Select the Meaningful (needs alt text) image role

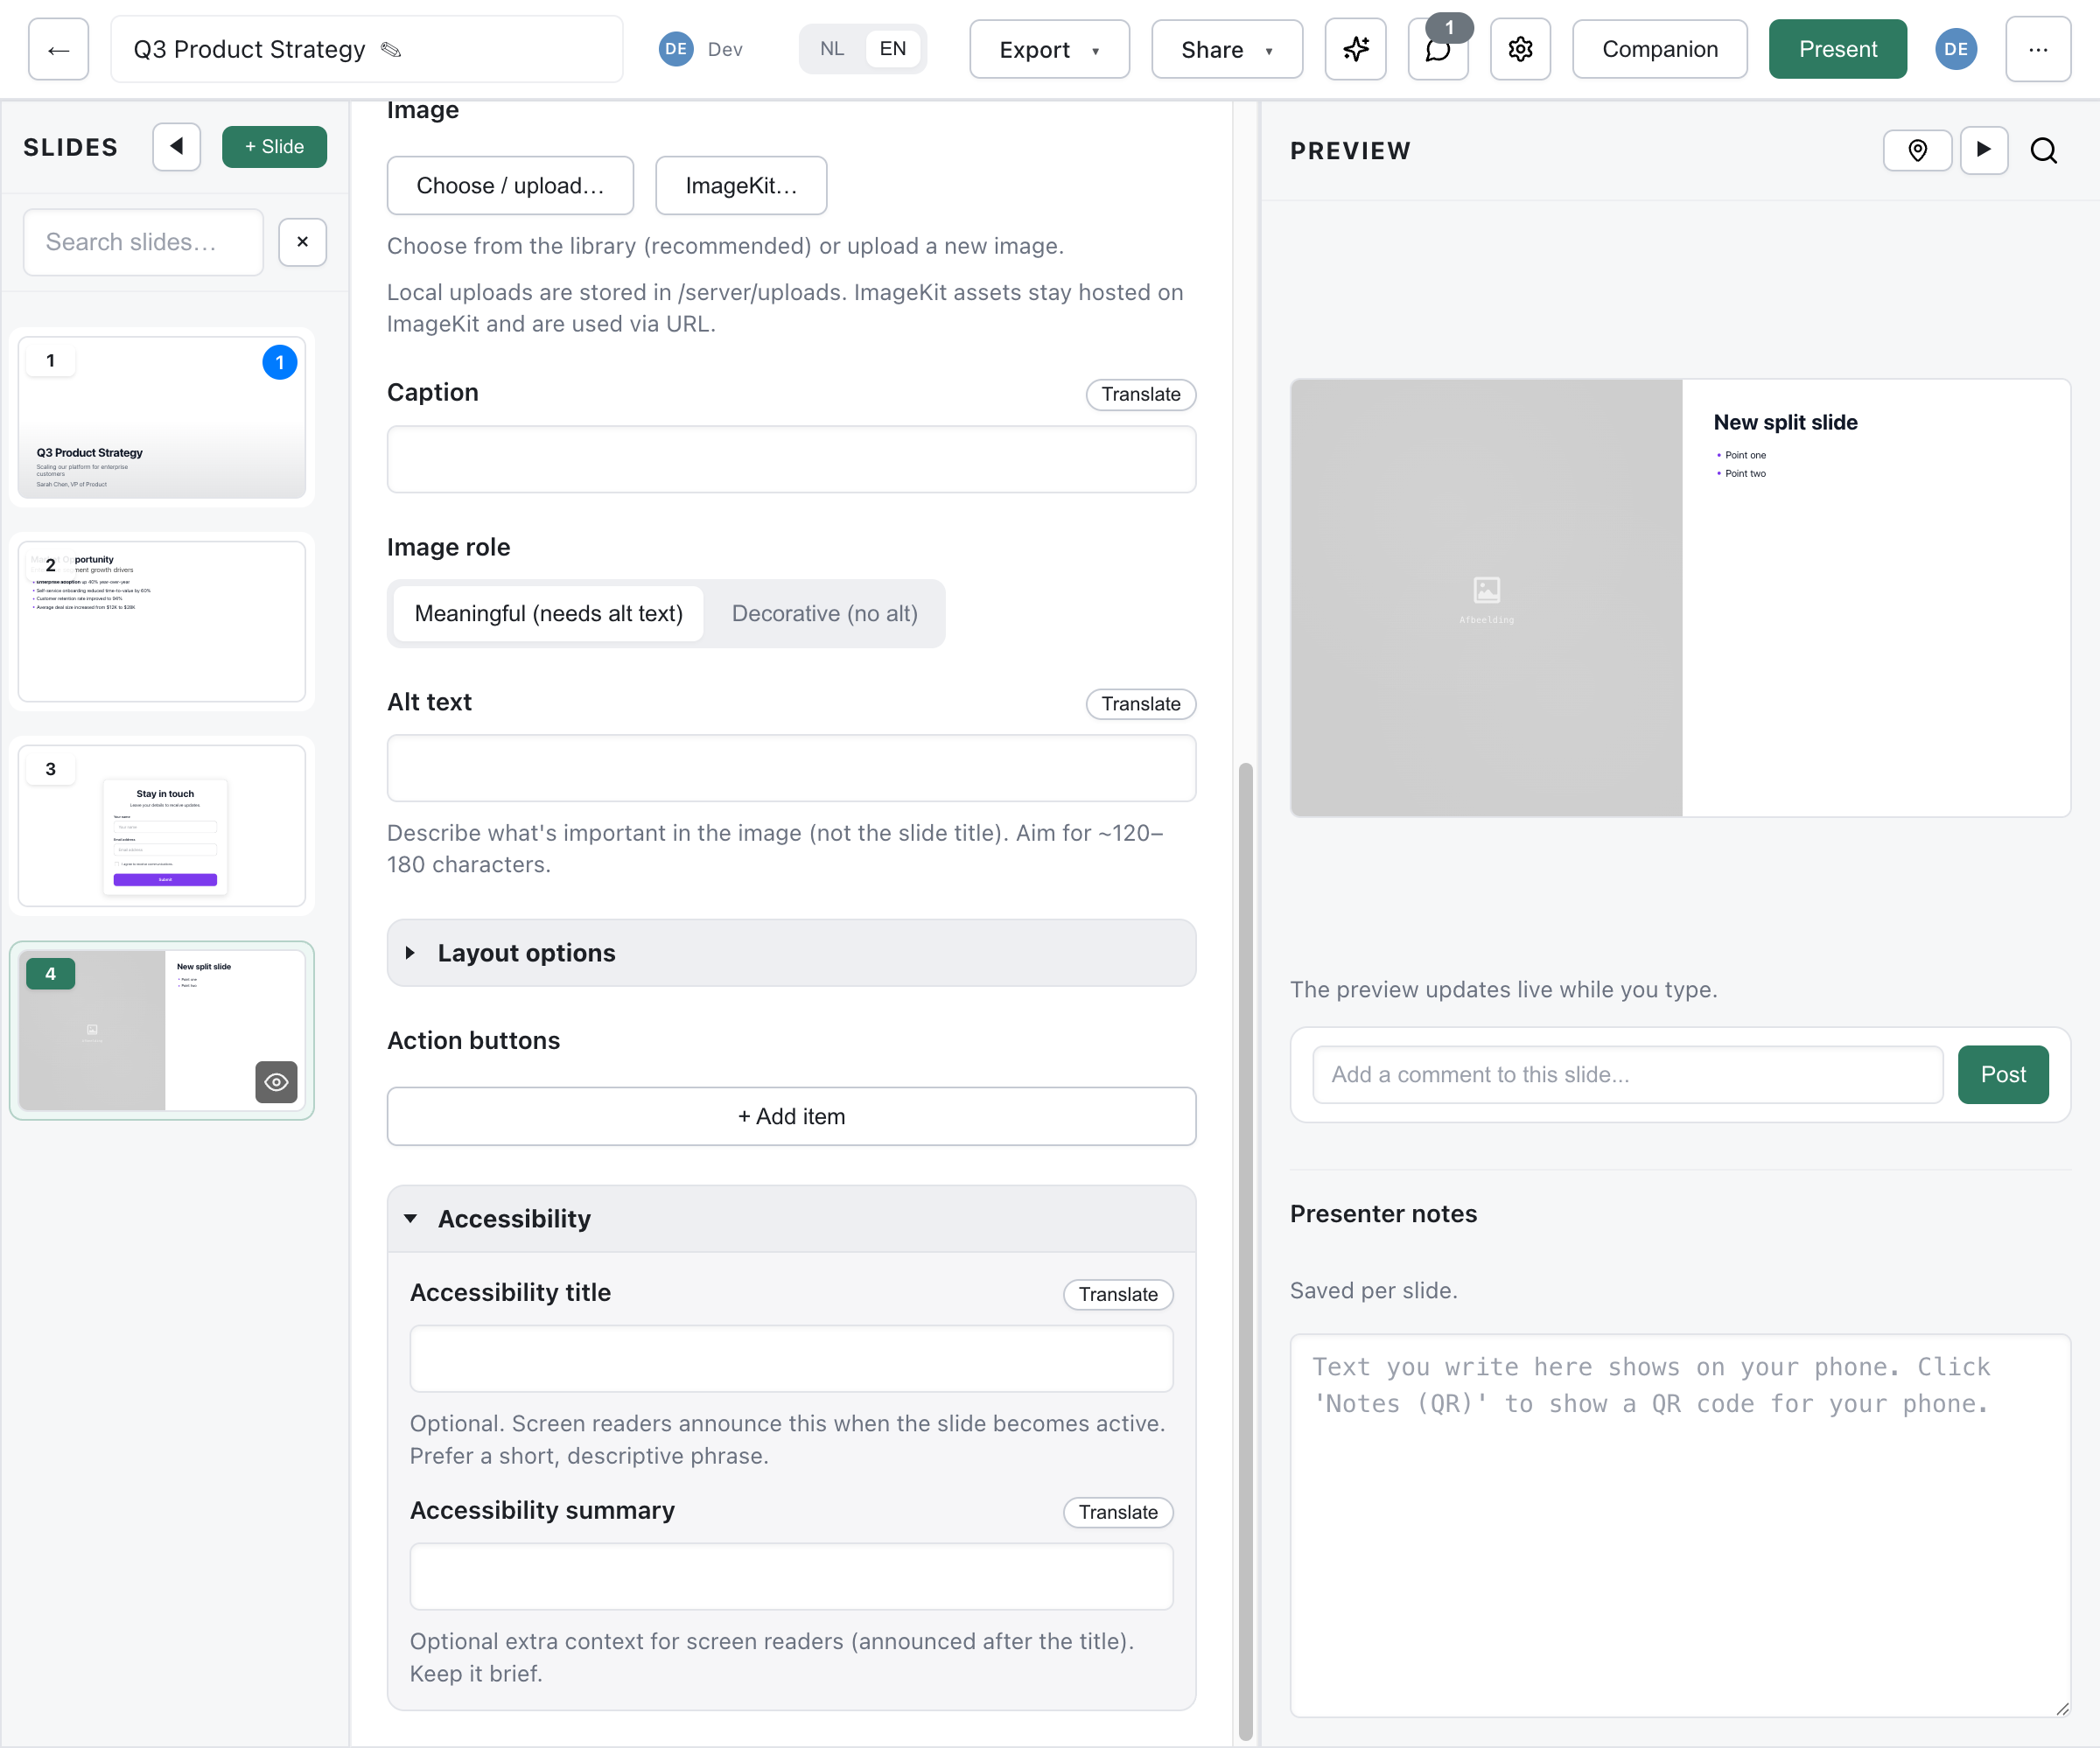(x=548, y=613)
